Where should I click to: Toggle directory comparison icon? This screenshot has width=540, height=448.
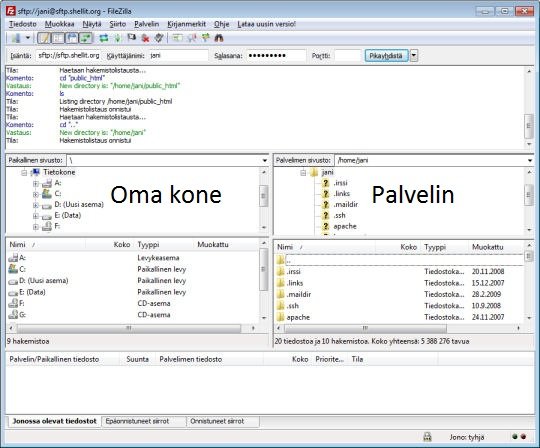click(x=191, y=38)
